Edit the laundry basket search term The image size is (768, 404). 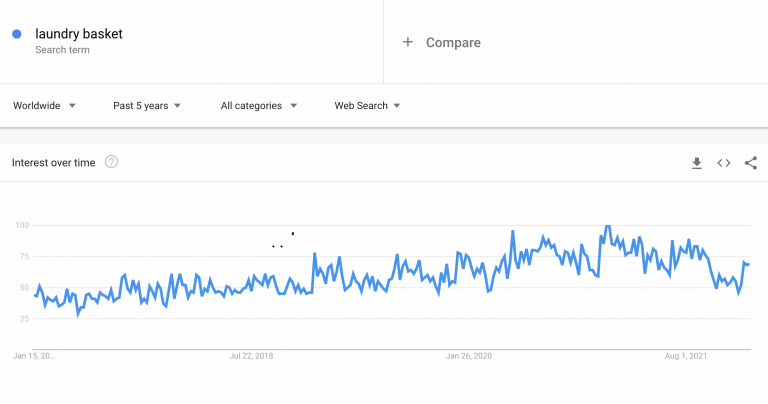pyautogui.click(x=79, y=34)
